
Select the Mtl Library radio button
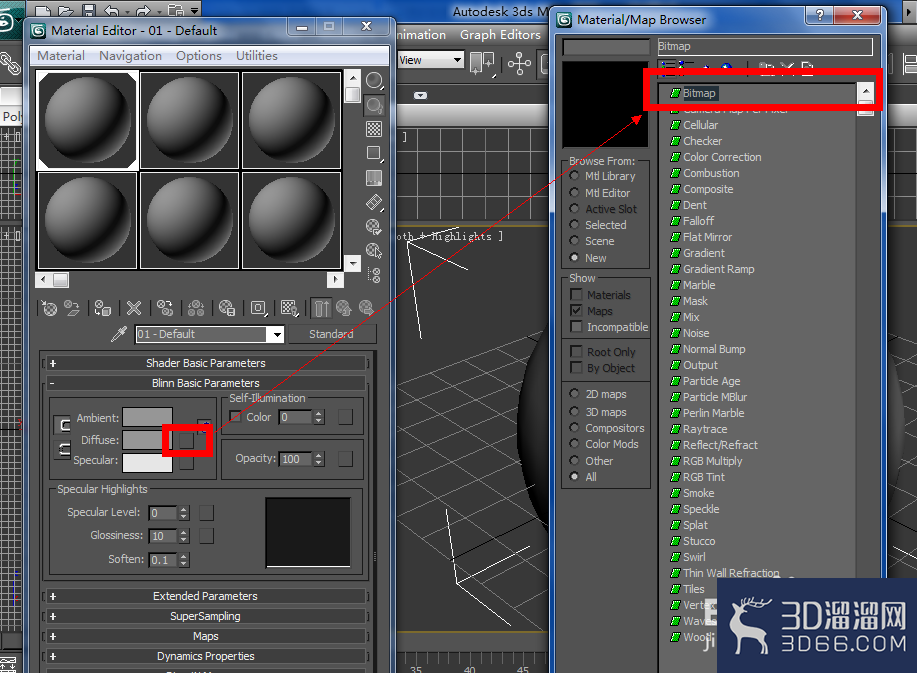574,175
